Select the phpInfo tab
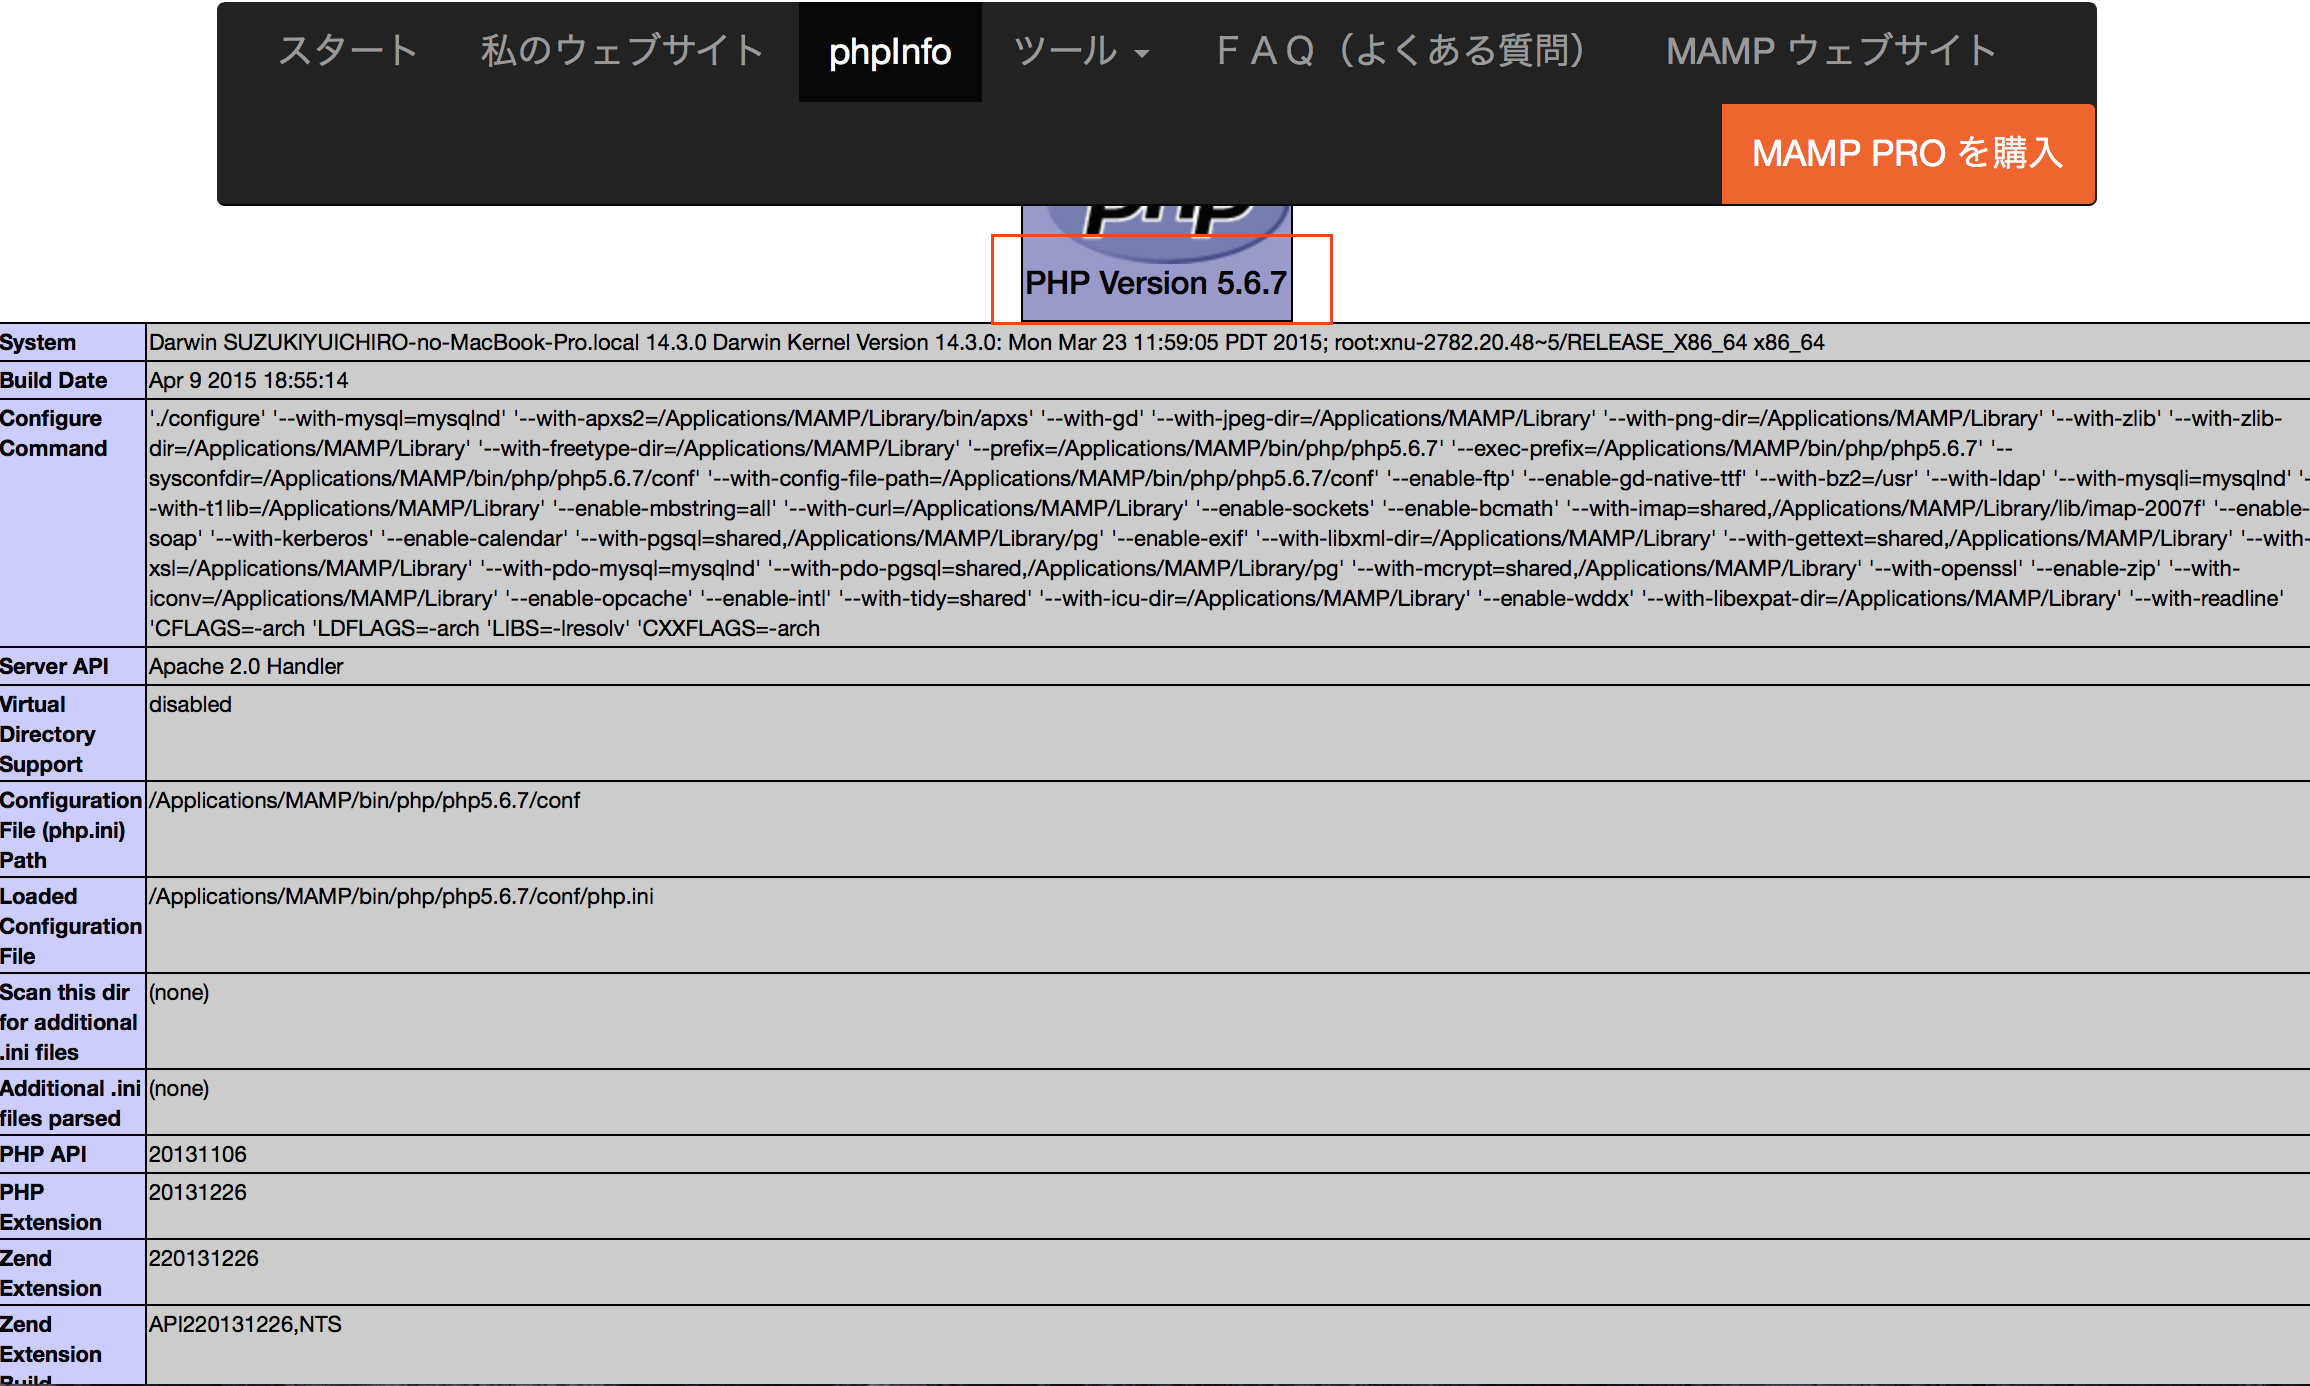Screen dimensions: 2310x1386 coord(889,52)
